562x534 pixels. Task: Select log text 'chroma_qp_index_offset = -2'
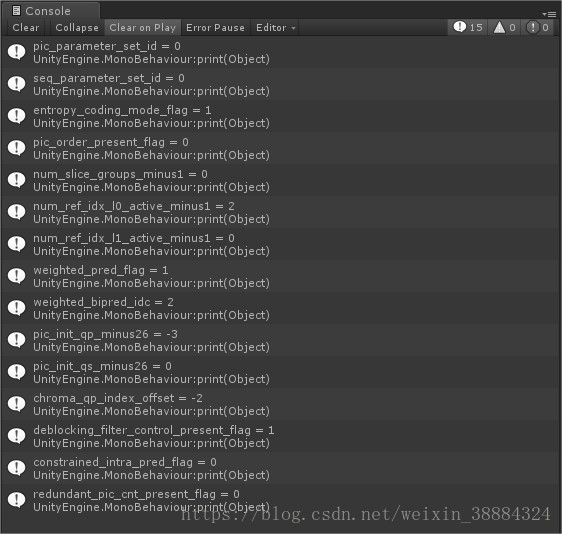[118, 398]
